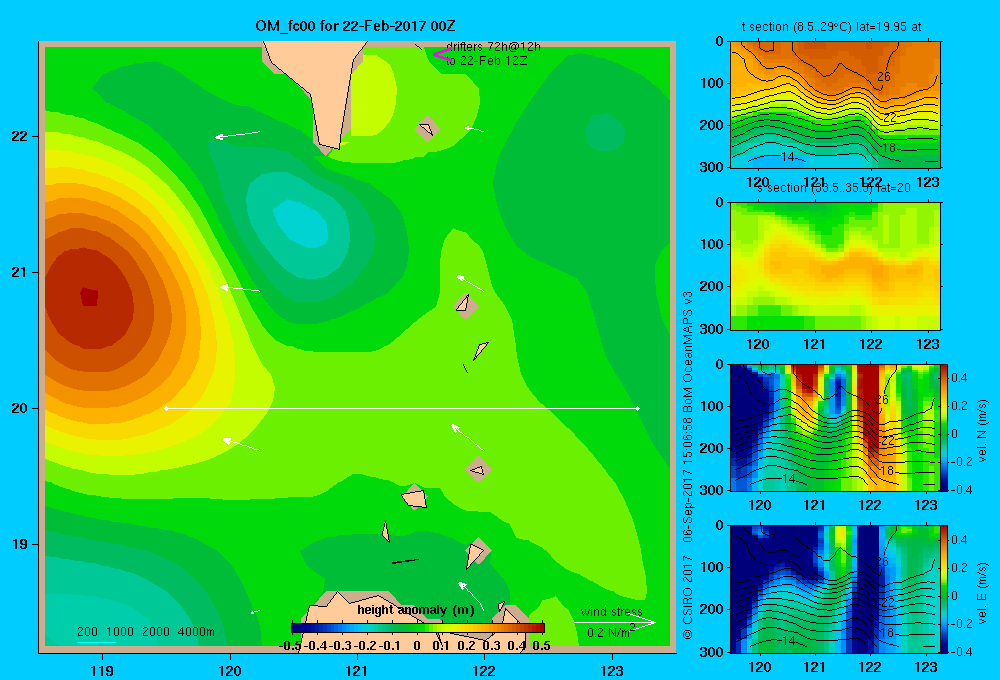This screenshot has height=680, width=1000.
Task: Click the "vel. E (m/s)" axis label
Action: coord(982,593)
